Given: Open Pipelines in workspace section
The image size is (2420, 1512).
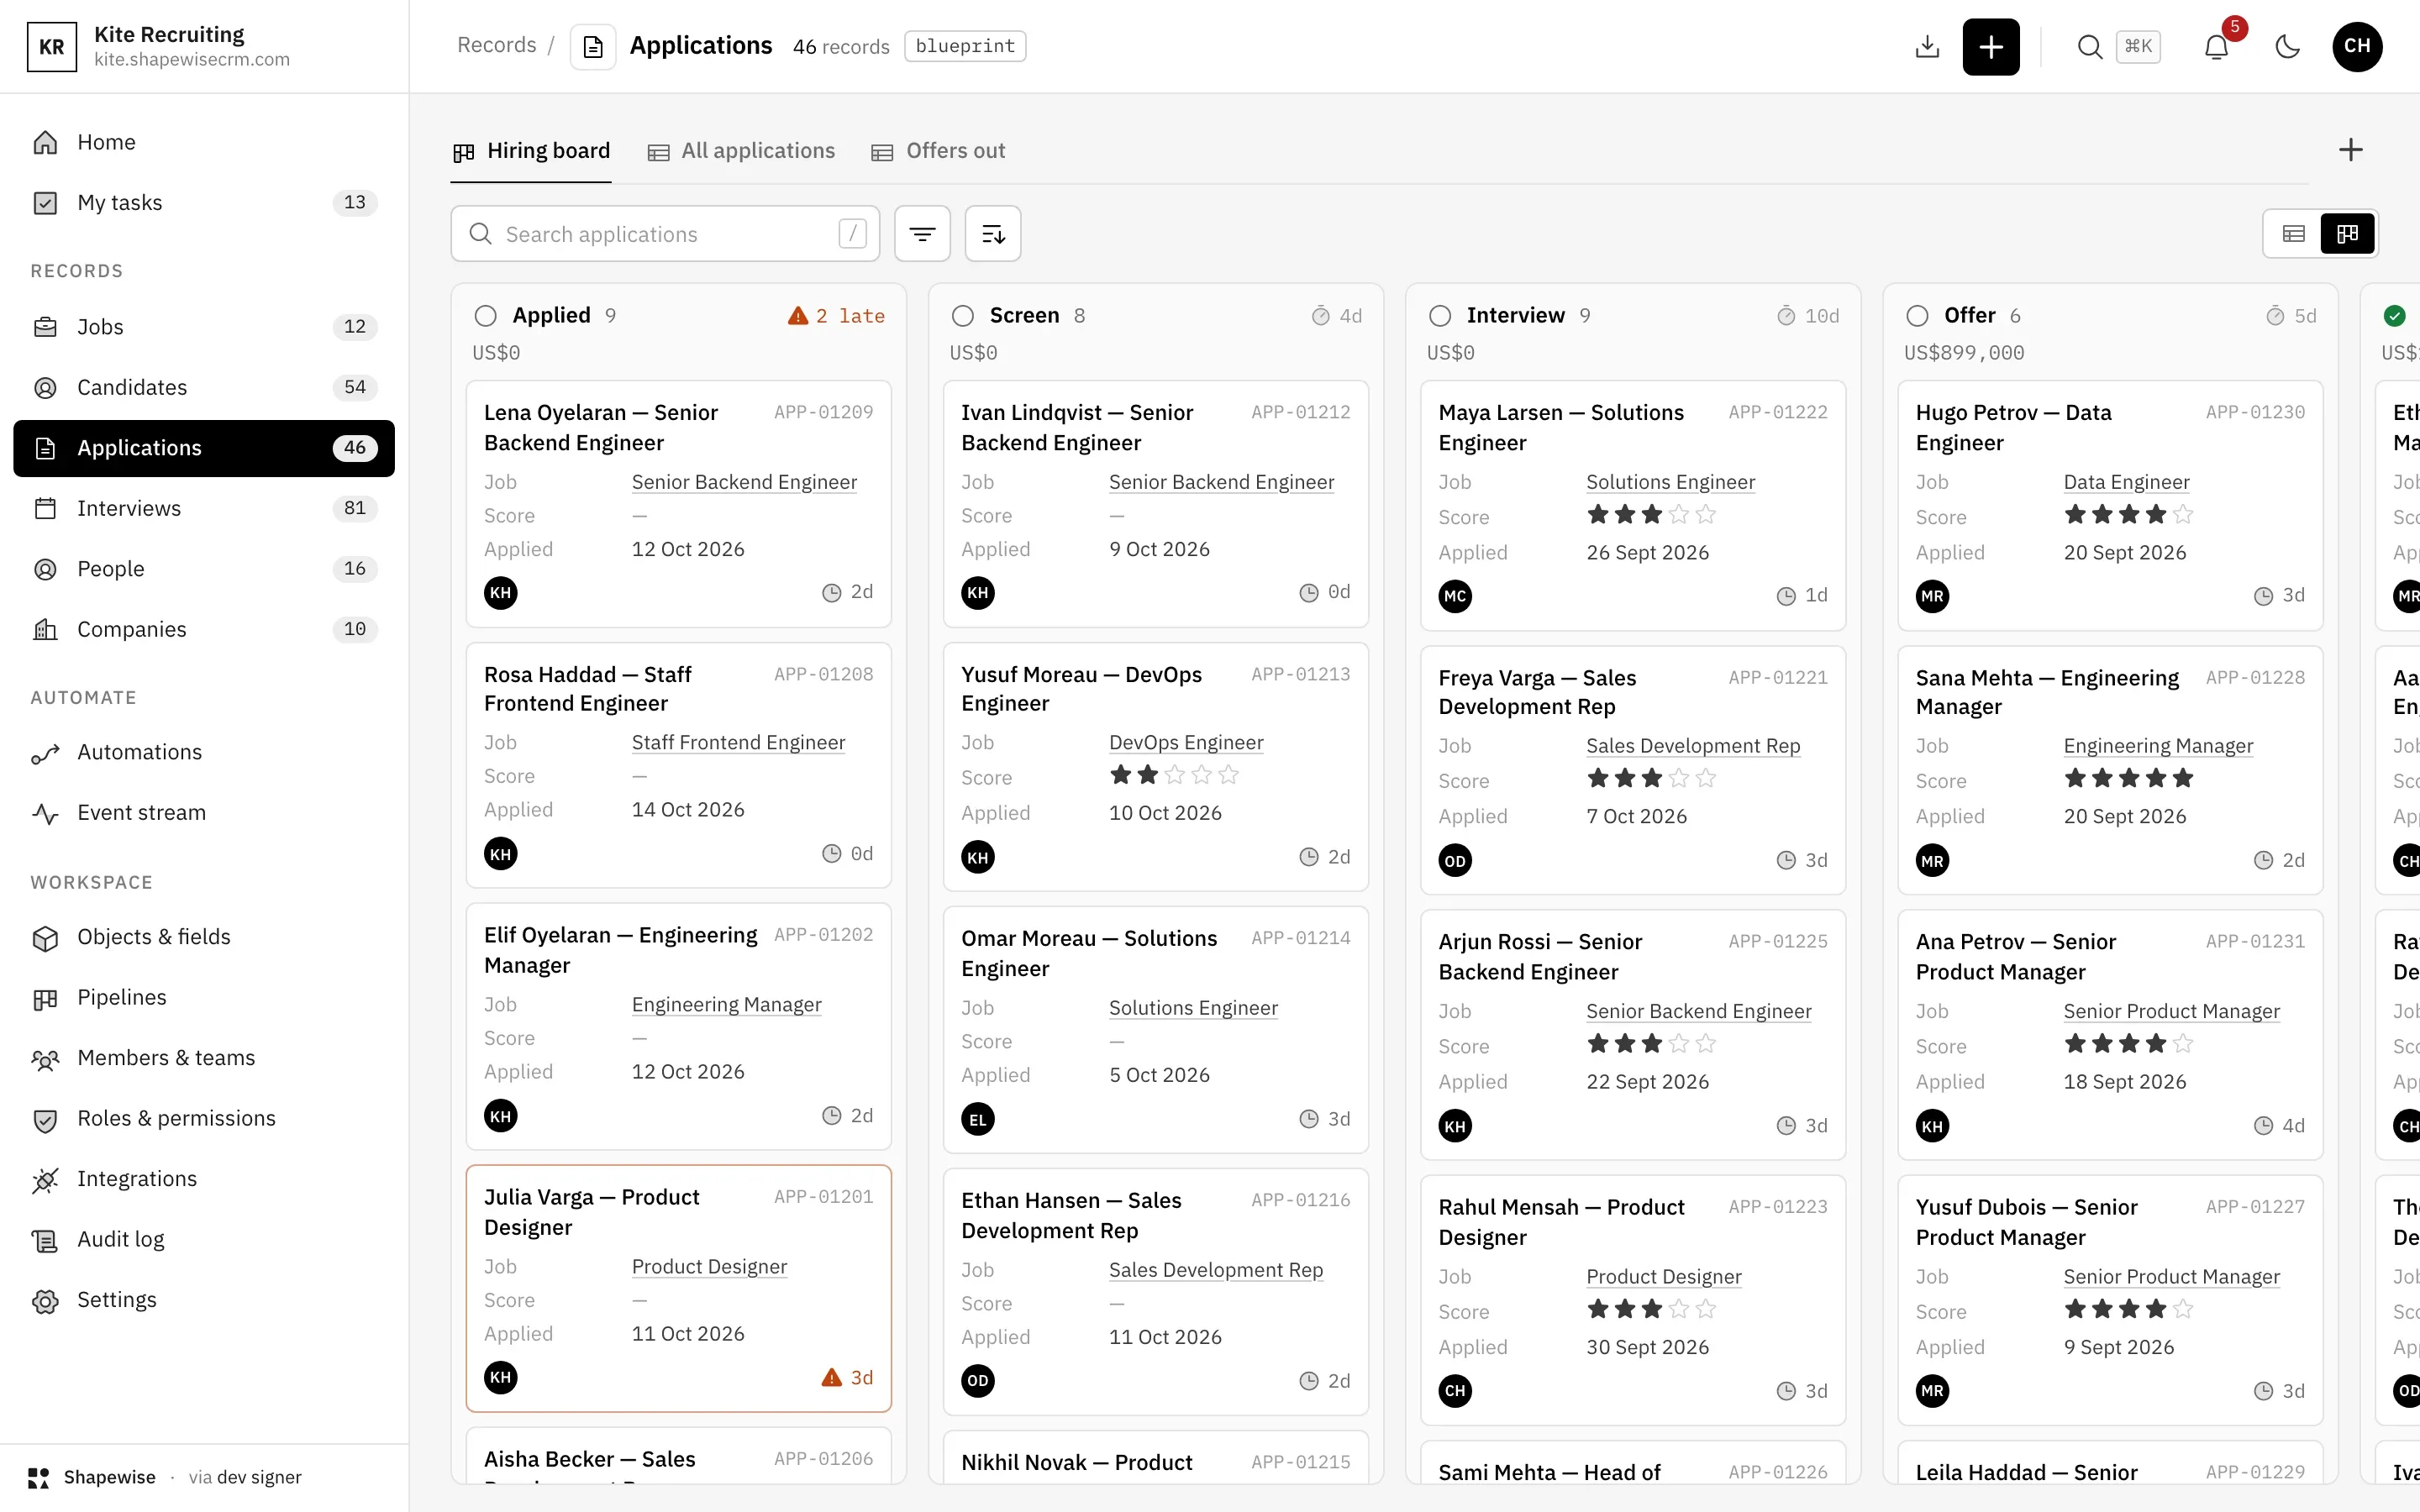Looking at the screenshot, I should (x=204, y=998).
